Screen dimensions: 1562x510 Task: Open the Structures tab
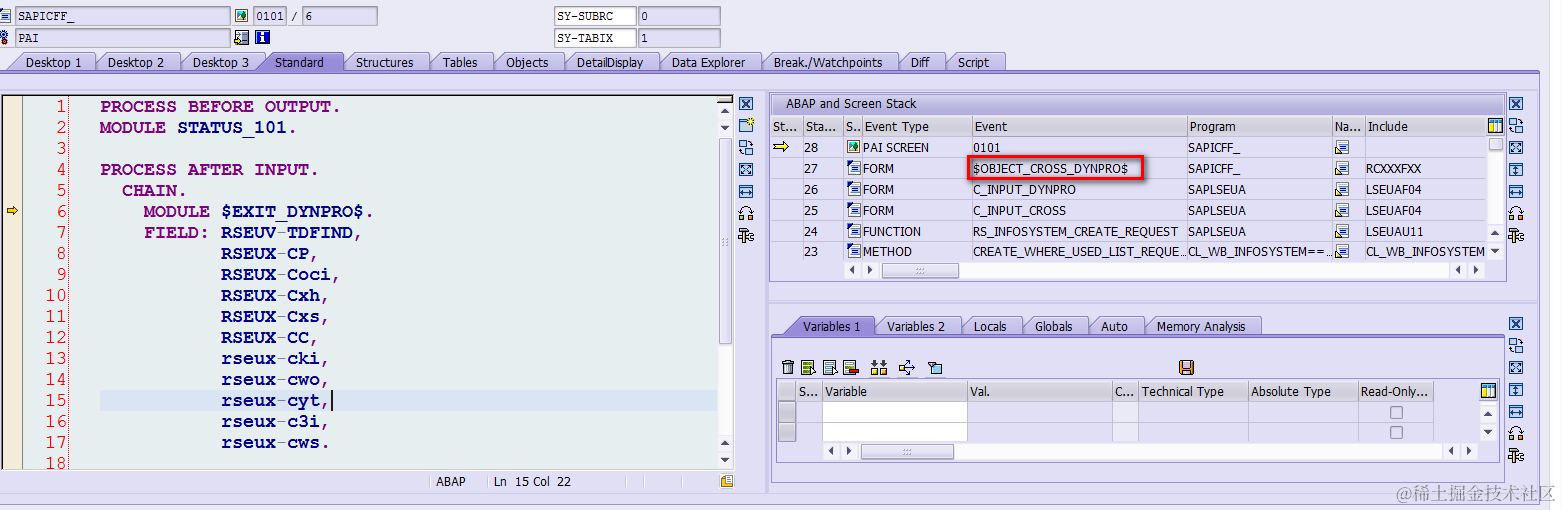click(385, 62)
